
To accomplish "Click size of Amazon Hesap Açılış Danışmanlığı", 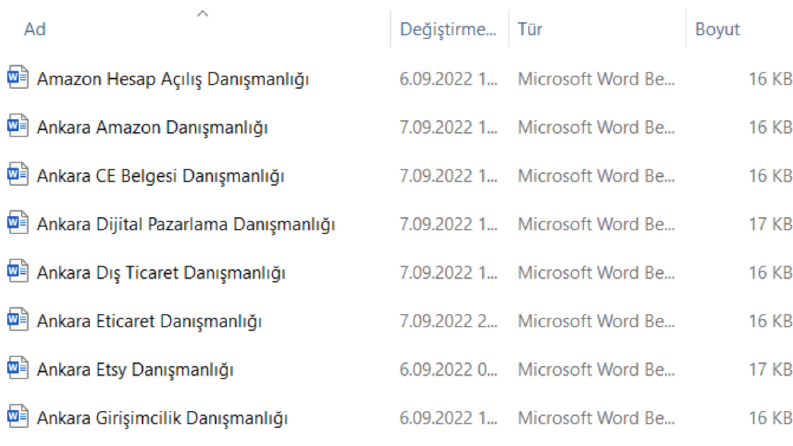I will (770, 79).
